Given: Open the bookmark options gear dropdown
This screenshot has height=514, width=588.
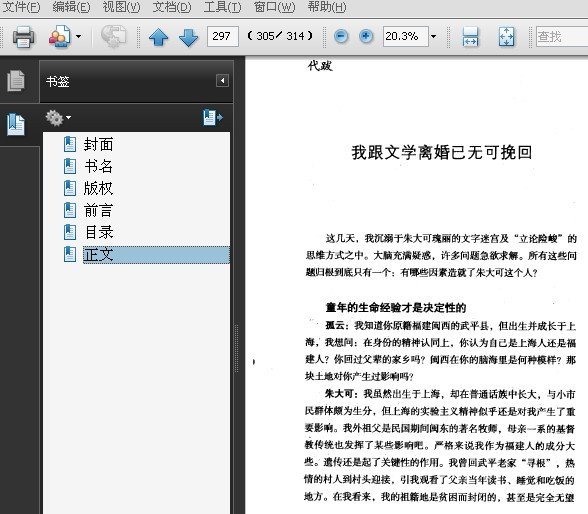Looking at the screenshot, I should tap(58, 118).
